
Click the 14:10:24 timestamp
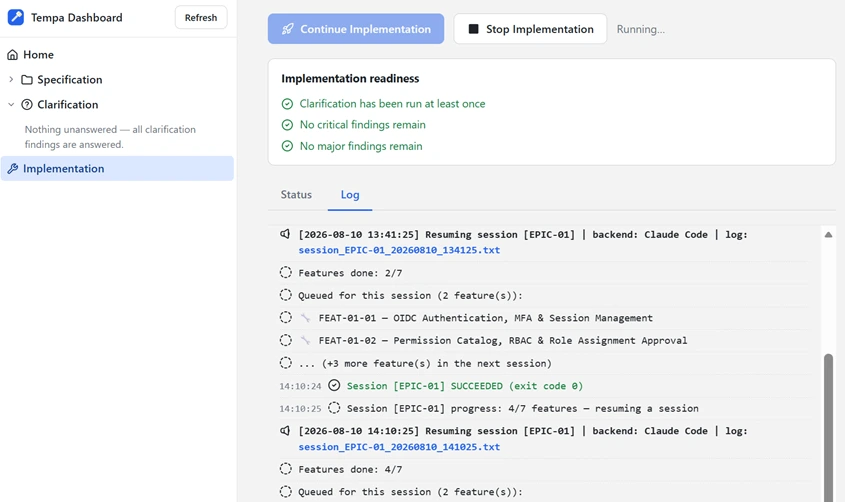[300, 386]
